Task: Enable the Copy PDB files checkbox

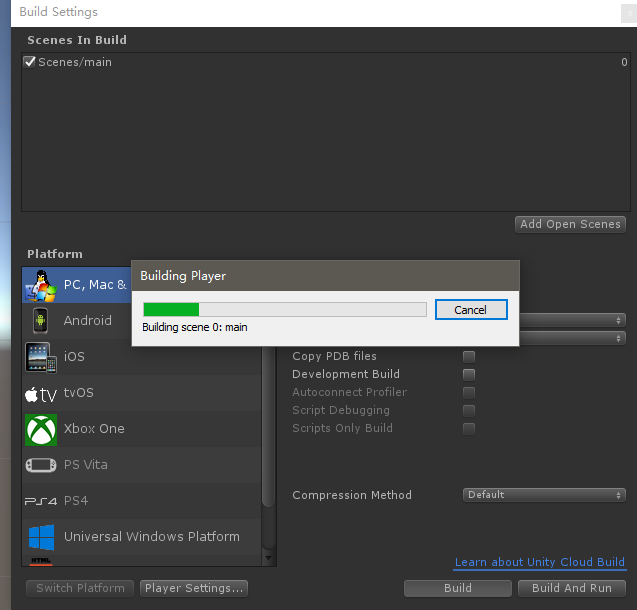Action: 469,357
